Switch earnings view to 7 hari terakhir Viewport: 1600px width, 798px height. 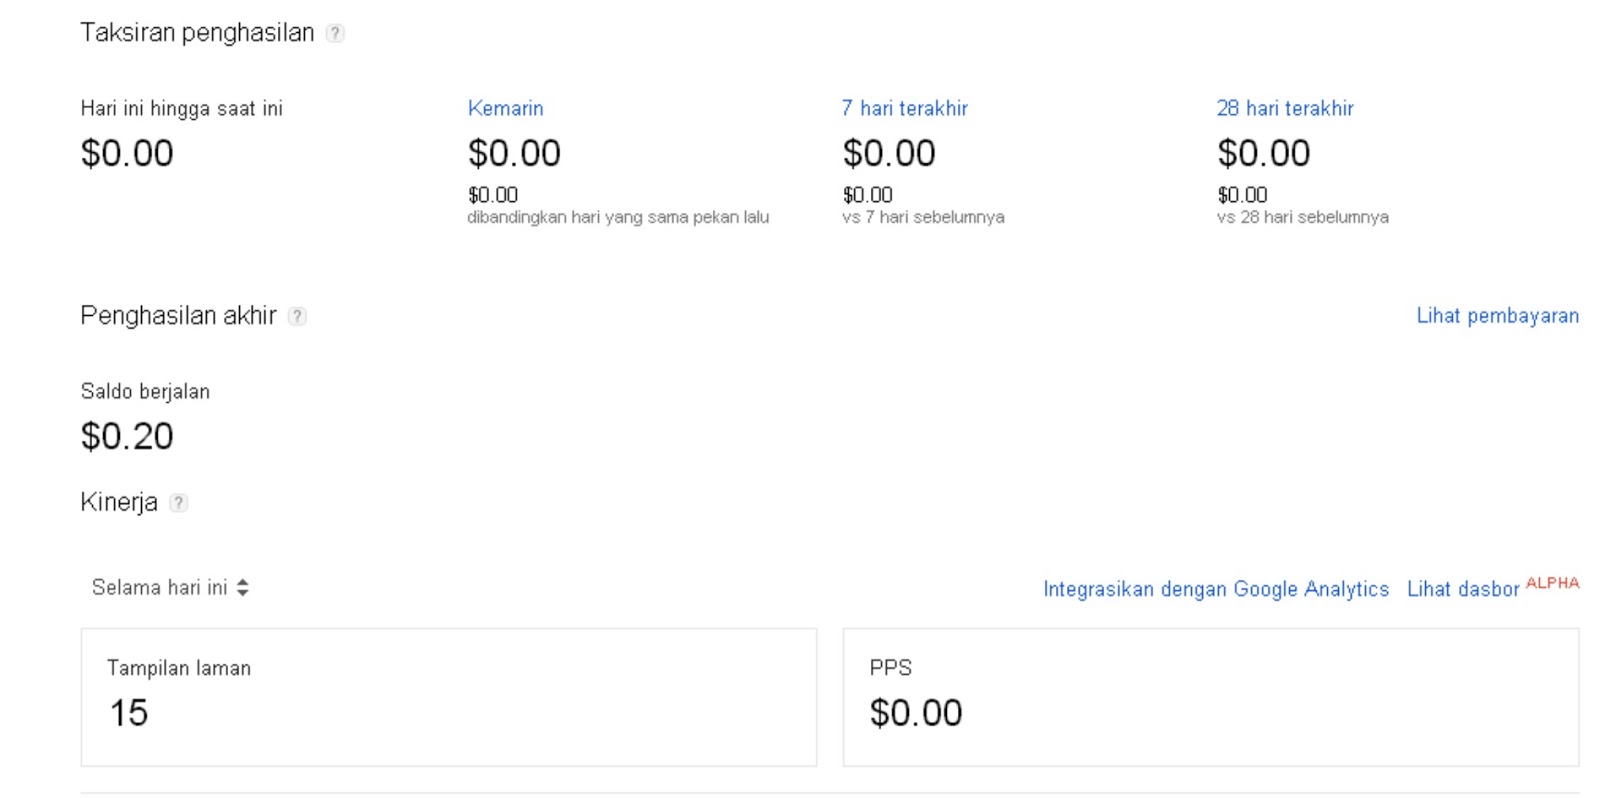[904, 108]
